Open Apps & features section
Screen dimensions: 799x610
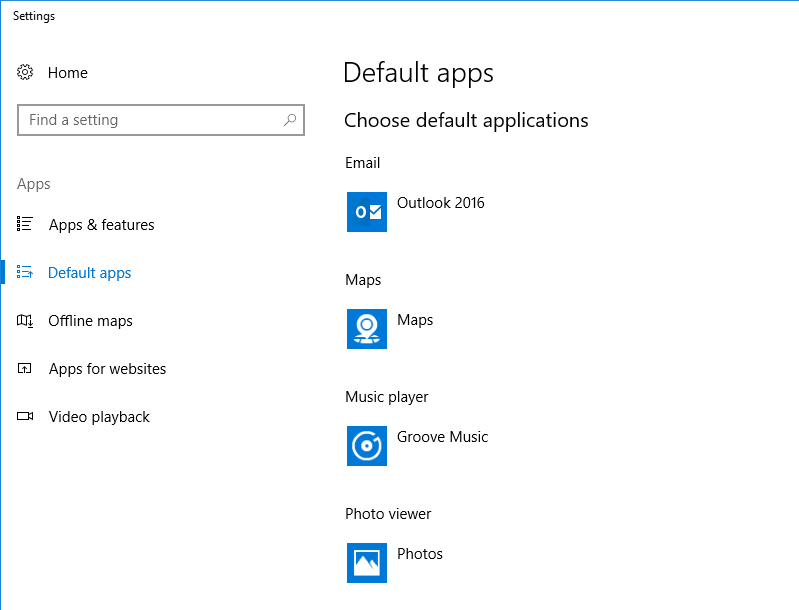click(101, 225)
